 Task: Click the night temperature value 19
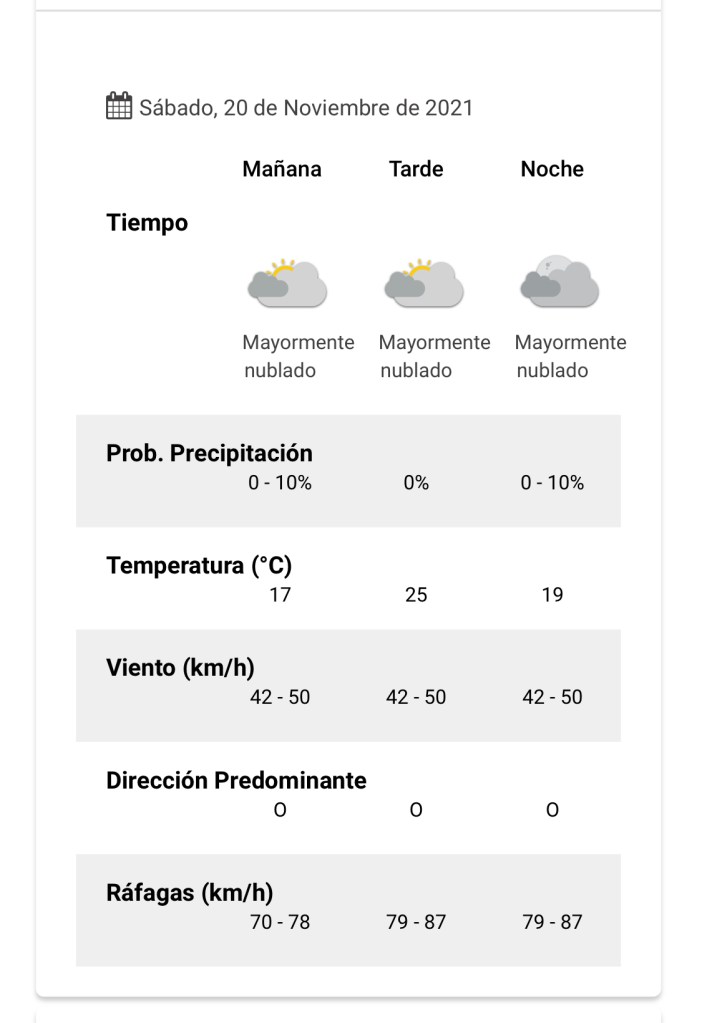552,595
